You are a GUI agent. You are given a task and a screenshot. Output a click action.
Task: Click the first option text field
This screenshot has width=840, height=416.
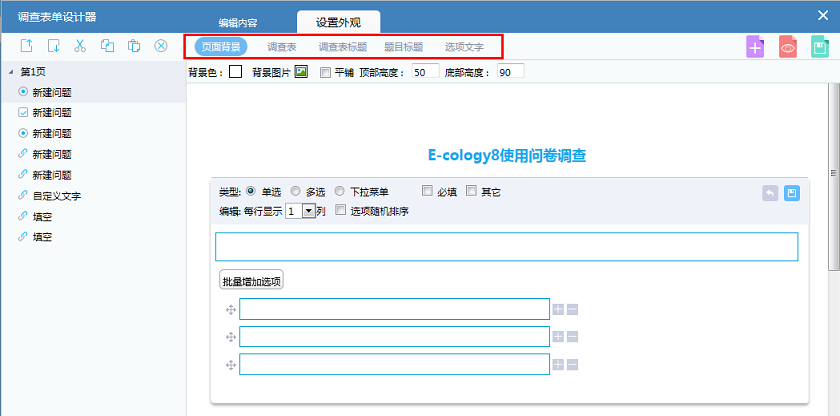(394, 309)
